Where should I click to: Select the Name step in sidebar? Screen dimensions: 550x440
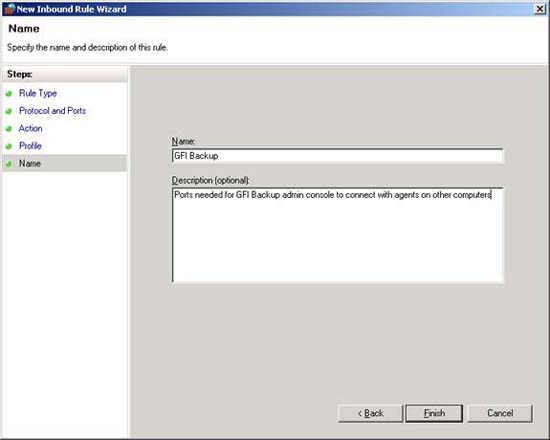click(x=30, y=164)
